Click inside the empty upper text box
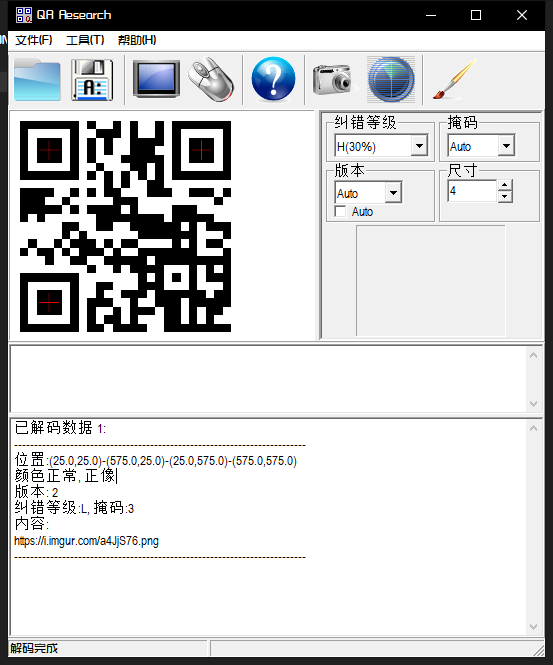The image size is (553, 665). click(268, 379)
